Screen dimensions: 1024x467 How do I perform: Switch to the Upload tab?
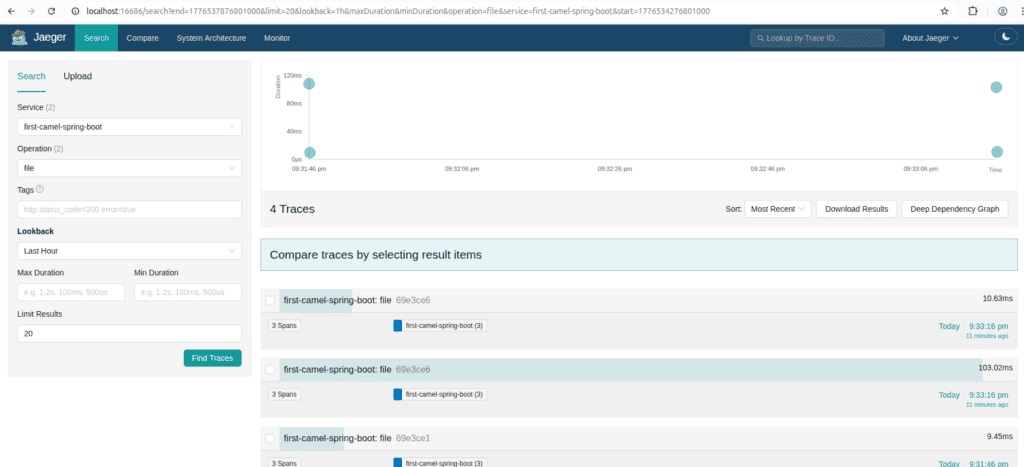(x=78, y=76)
